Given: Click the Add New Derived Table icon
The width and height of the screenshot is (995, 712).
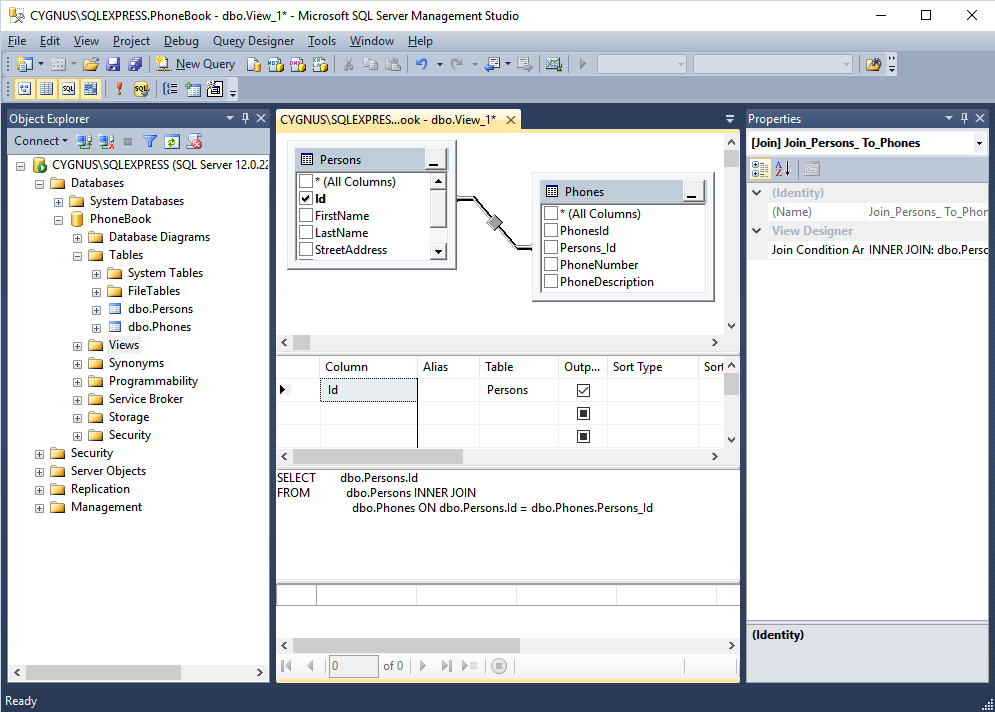Looking at the screenshot, I should (x=215, y=89).
